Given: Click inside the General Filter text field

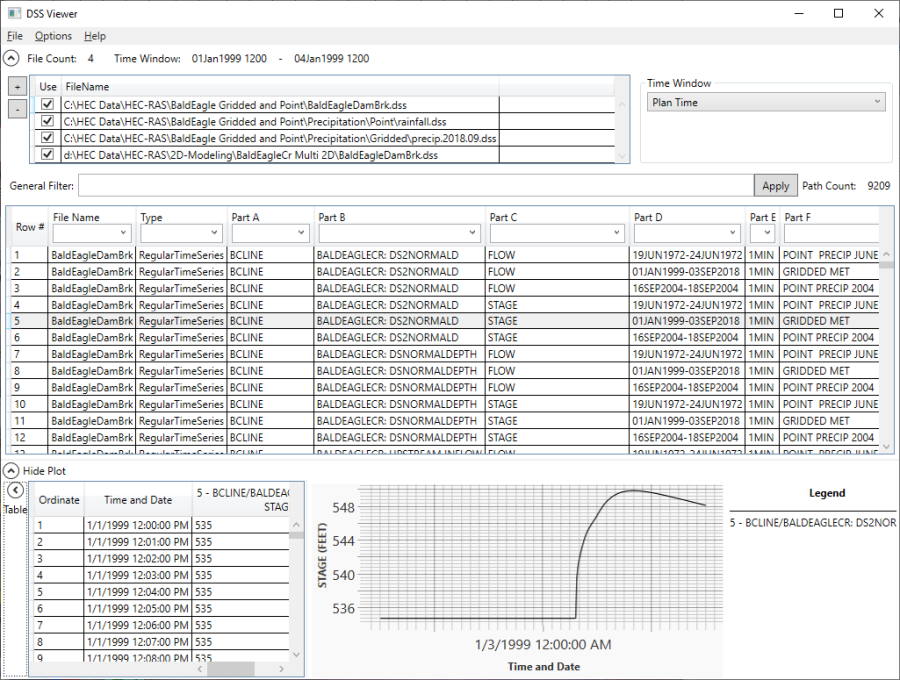Looking at the screenshot, I should click(415, 186).
